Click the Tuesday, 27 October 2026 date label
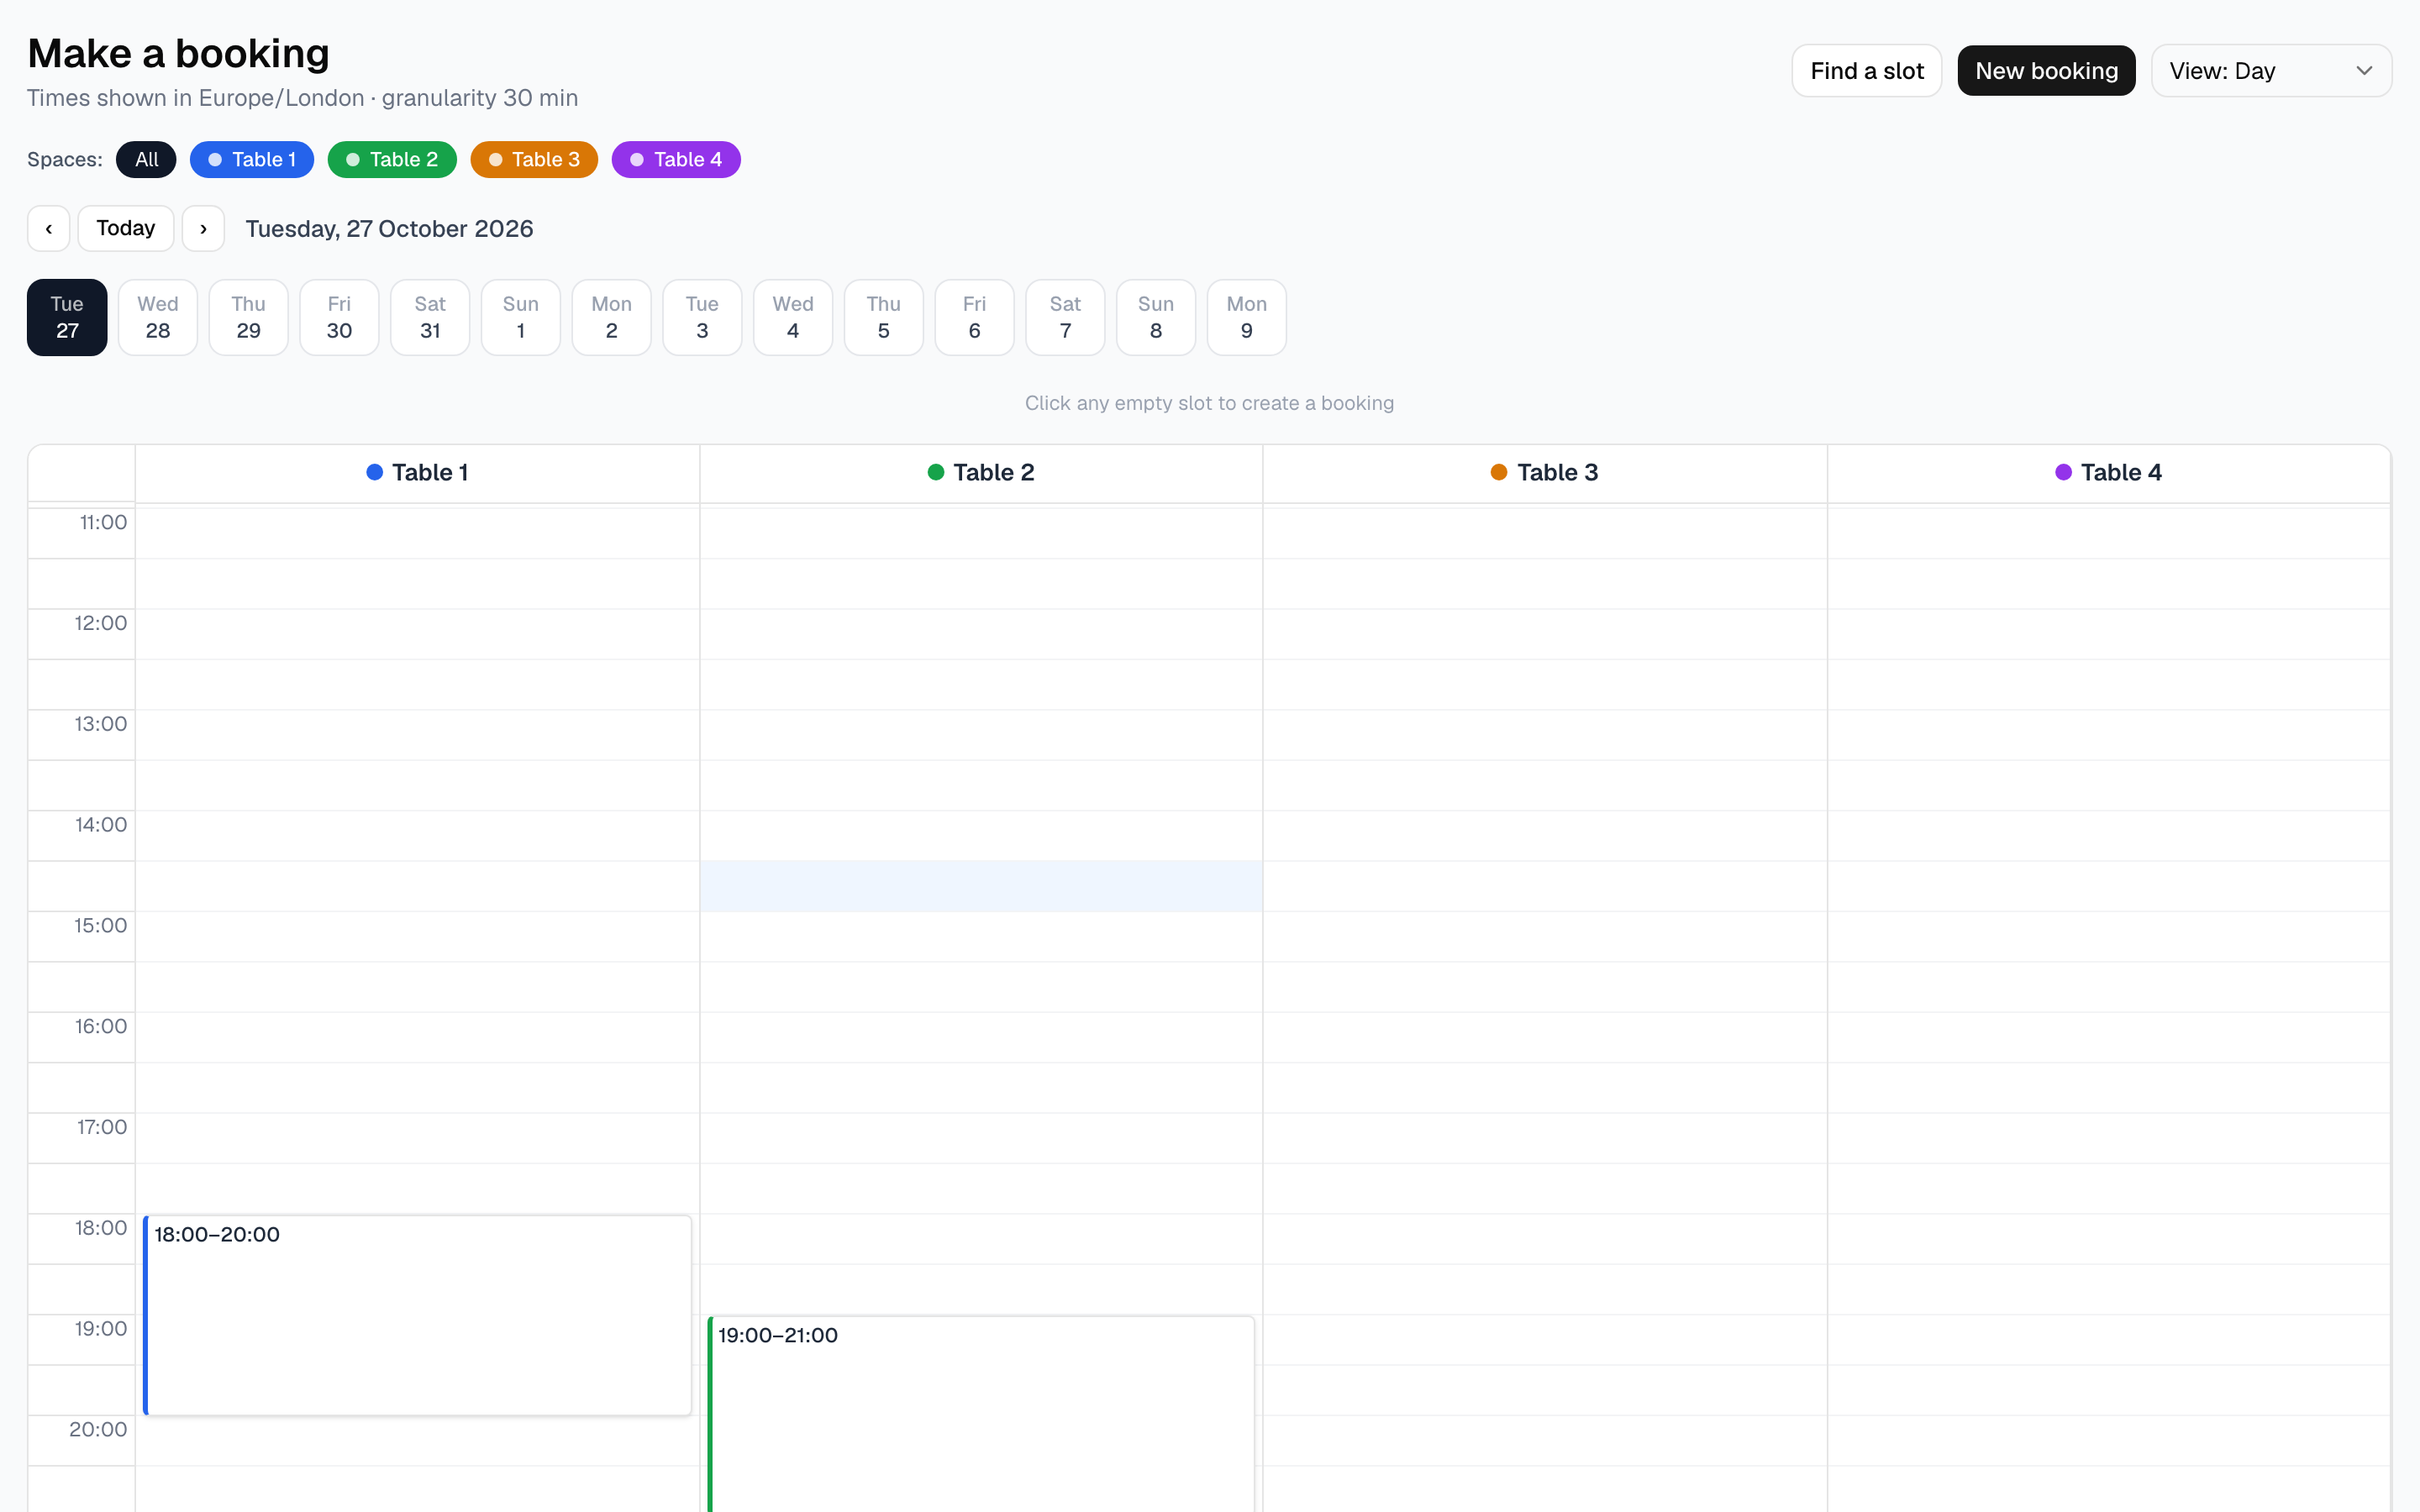The image size is (2420, 1512). point(389,229)
